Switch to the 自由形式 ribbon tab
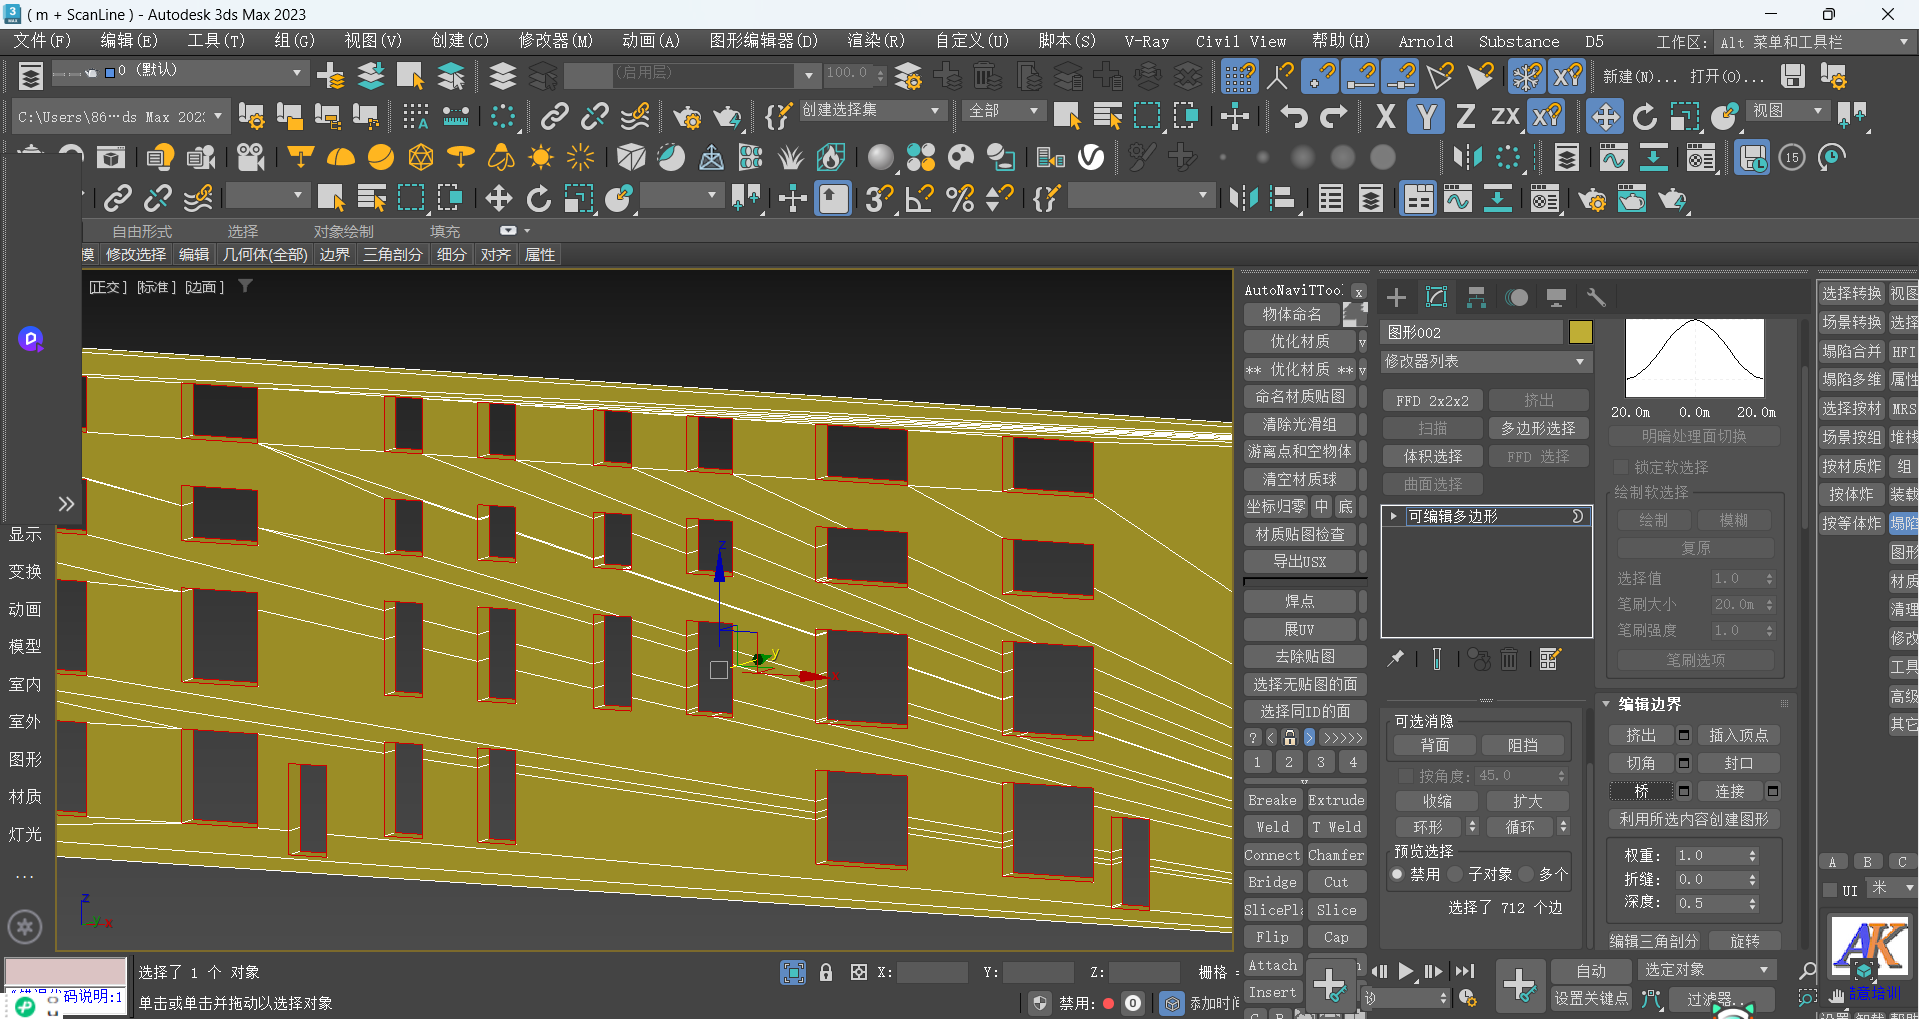This screenshot has width=1919, height=1019. (x=142, y=231)
